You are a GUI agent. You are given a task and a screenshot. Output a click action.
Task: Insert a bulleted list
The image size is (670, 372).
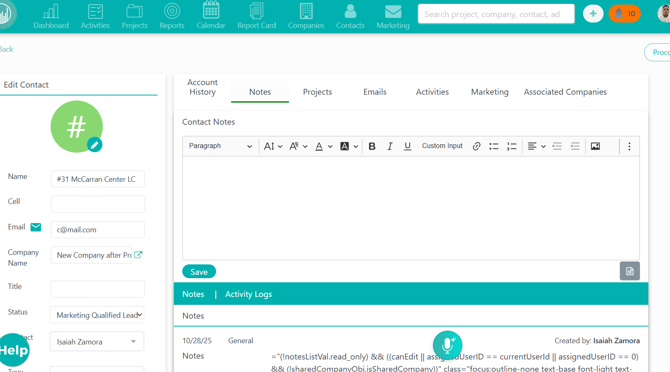[x=494, y=146]
